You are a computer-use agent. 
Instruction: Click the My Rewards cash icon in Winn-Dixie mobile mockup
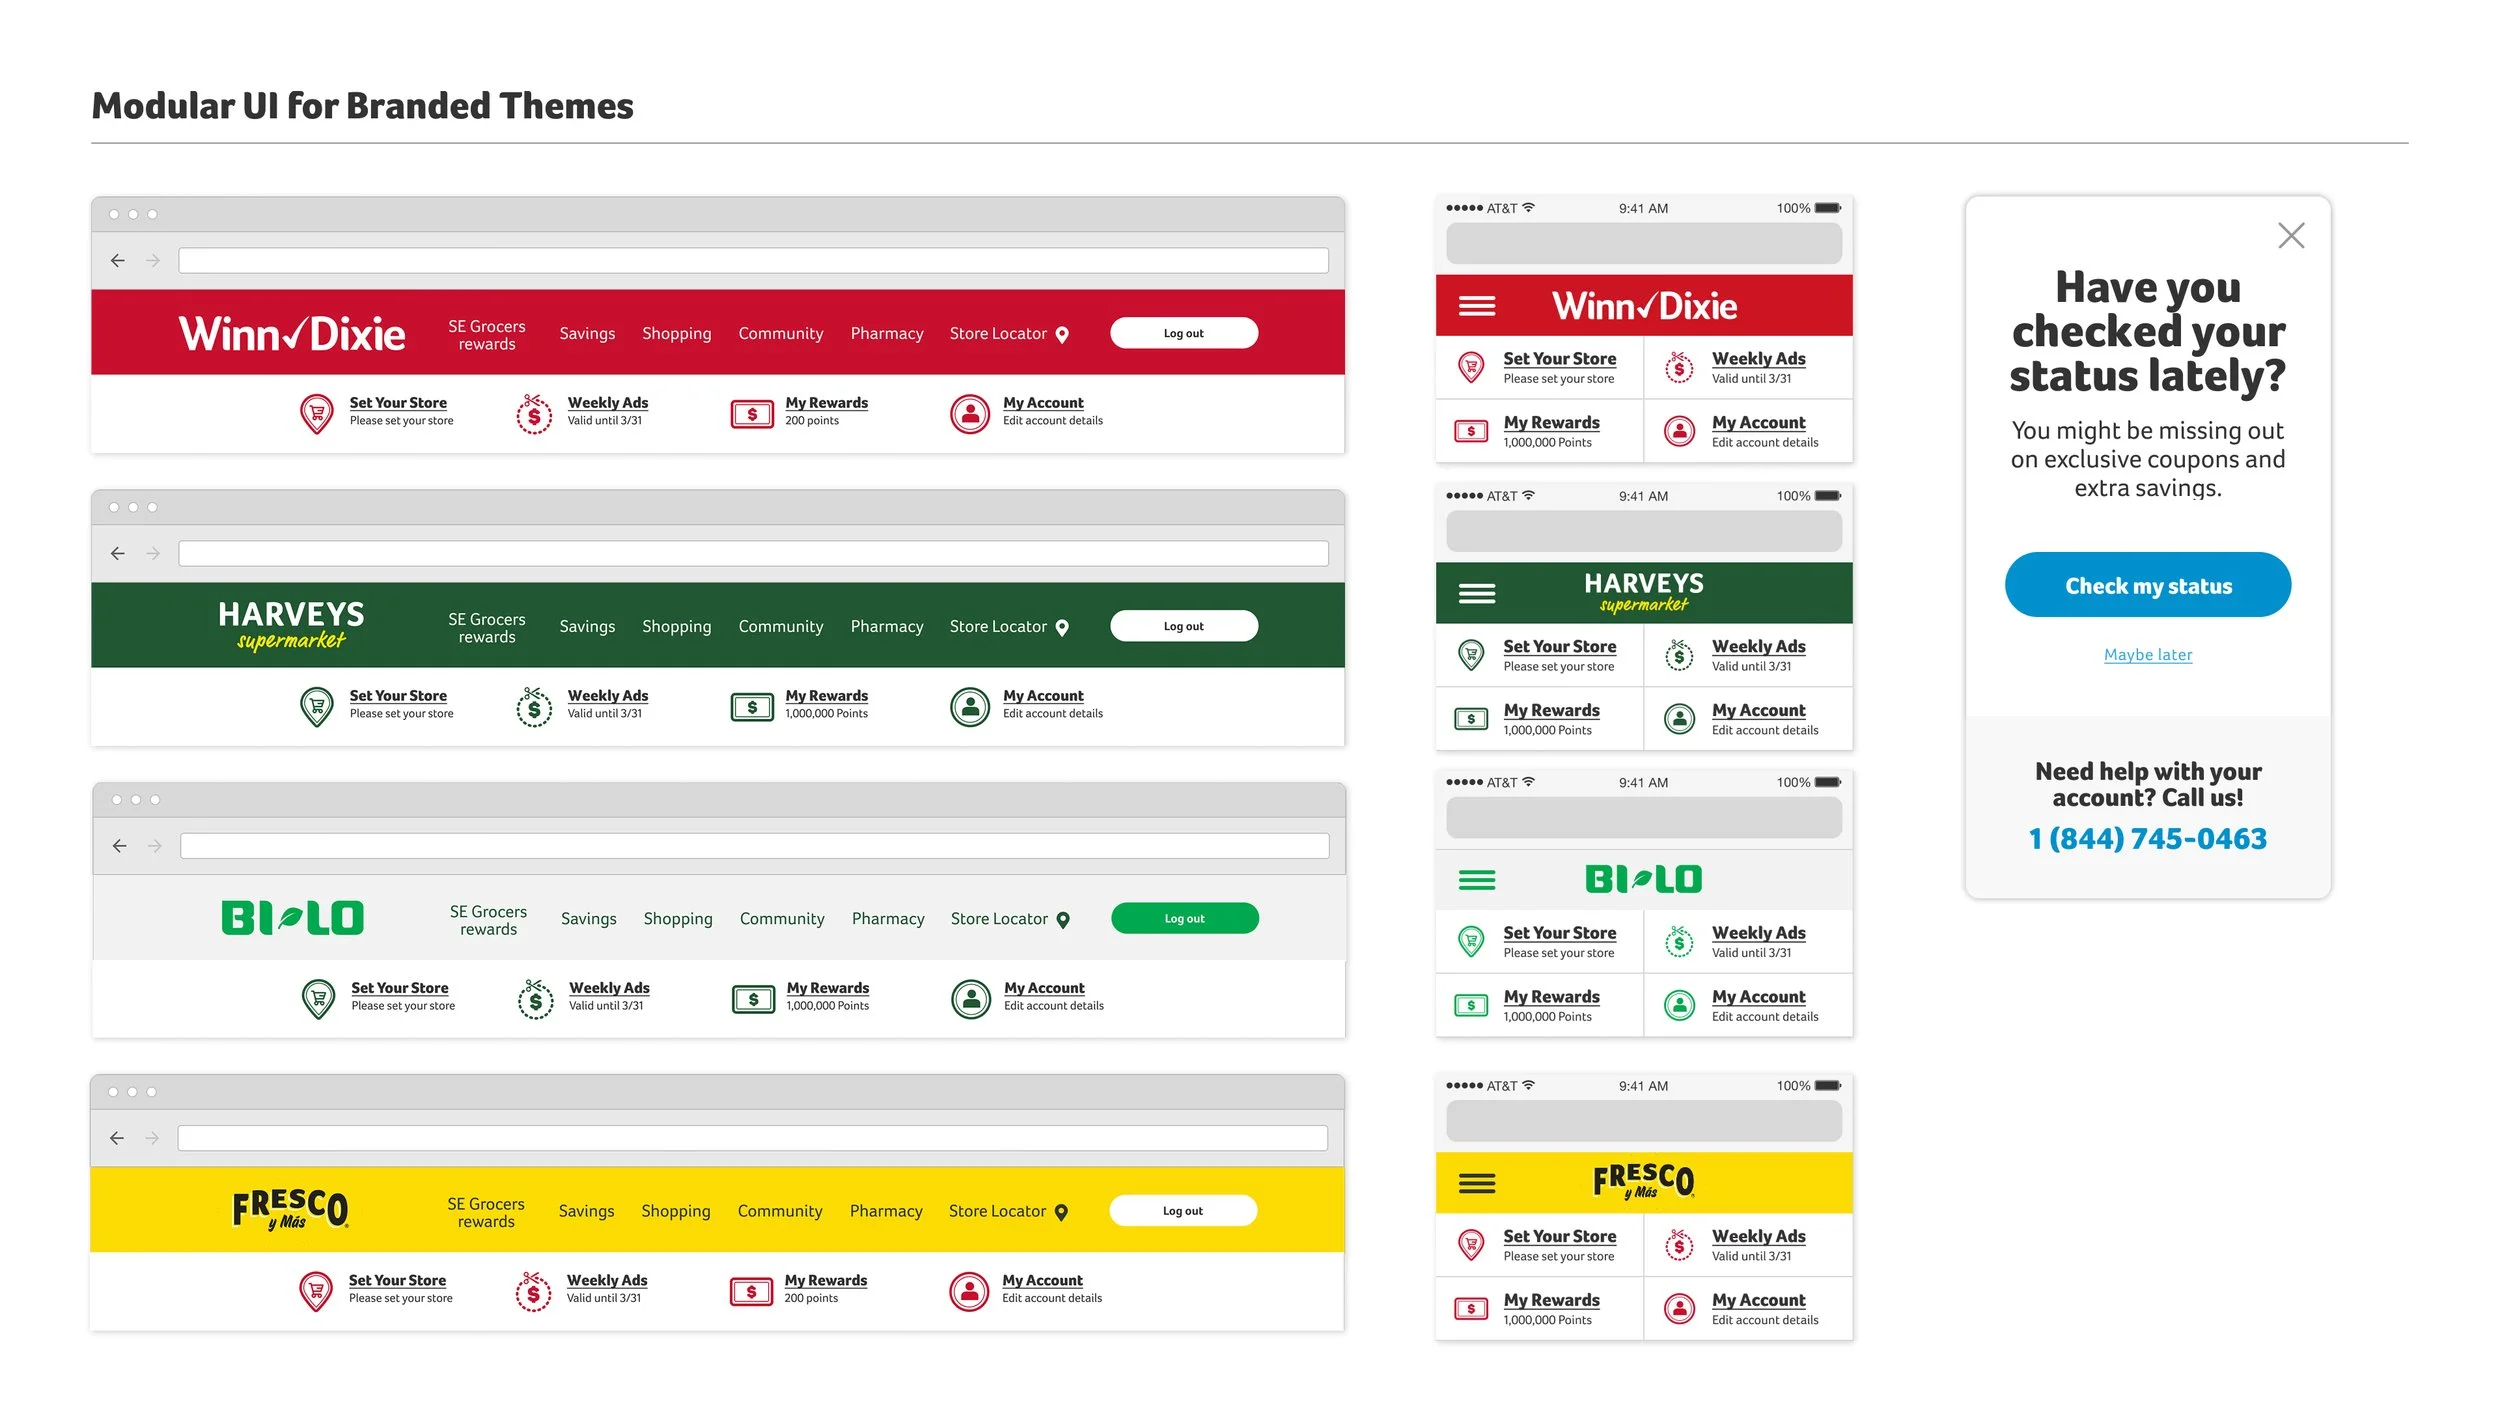(1471, 432)
